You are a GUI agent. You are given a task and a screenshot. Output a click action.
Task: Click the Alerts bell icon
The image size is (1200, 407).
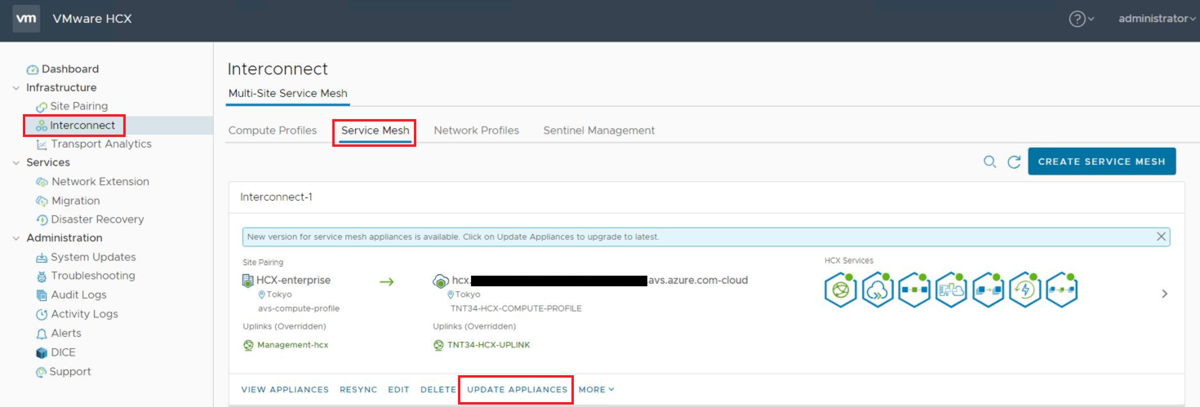coord(41,334)
